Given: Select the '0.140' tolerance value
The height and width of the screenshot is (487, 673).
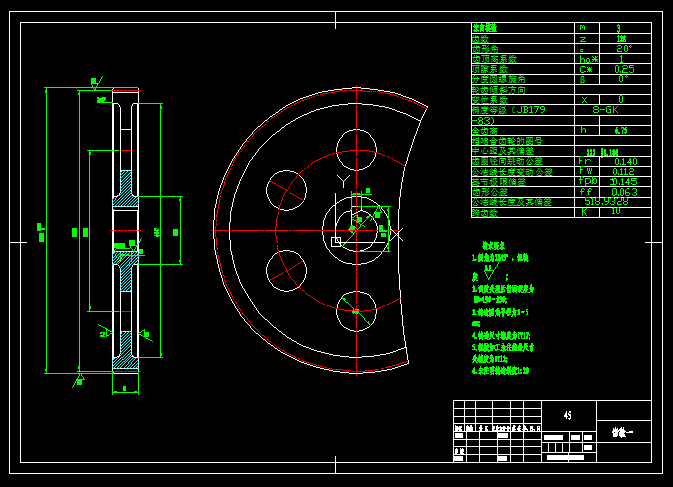Looking at the screenshot, I should [626, 162].
